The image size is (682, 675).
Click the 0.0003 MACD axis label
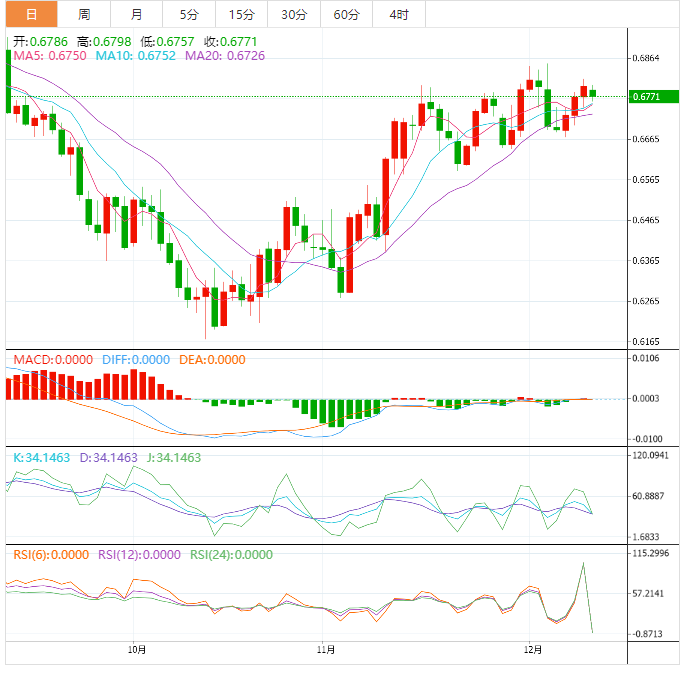[x=646, y=398]
